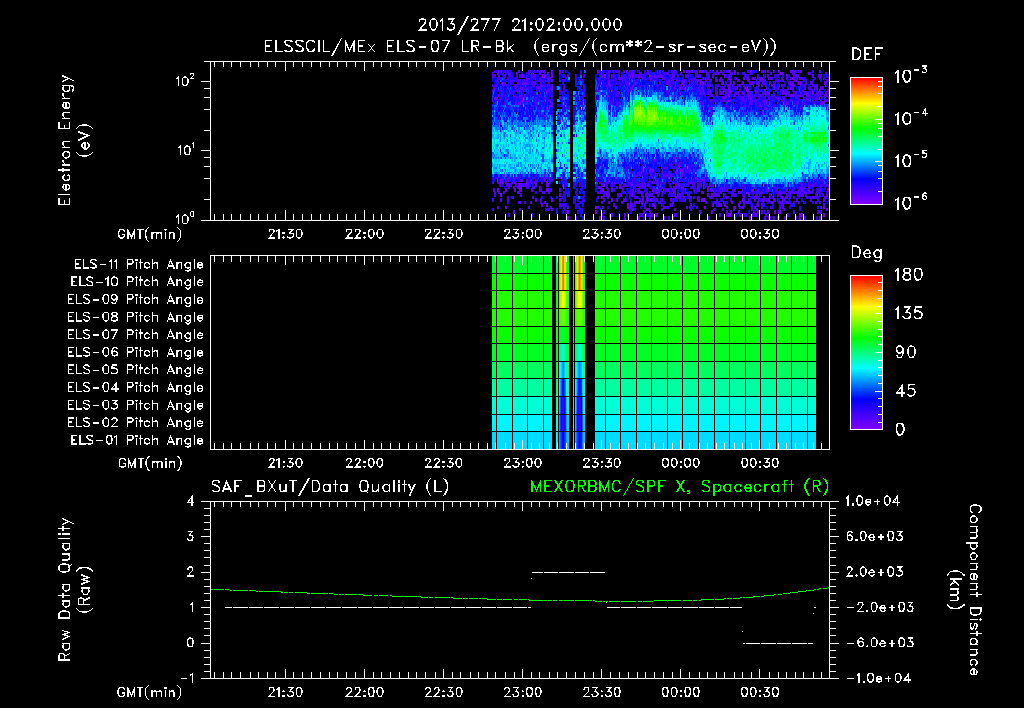Click the ELS-03 Pitch Angle row label
Image resolution: width=1024 pixels, height=708 pixels.
(x=136, y=406)
